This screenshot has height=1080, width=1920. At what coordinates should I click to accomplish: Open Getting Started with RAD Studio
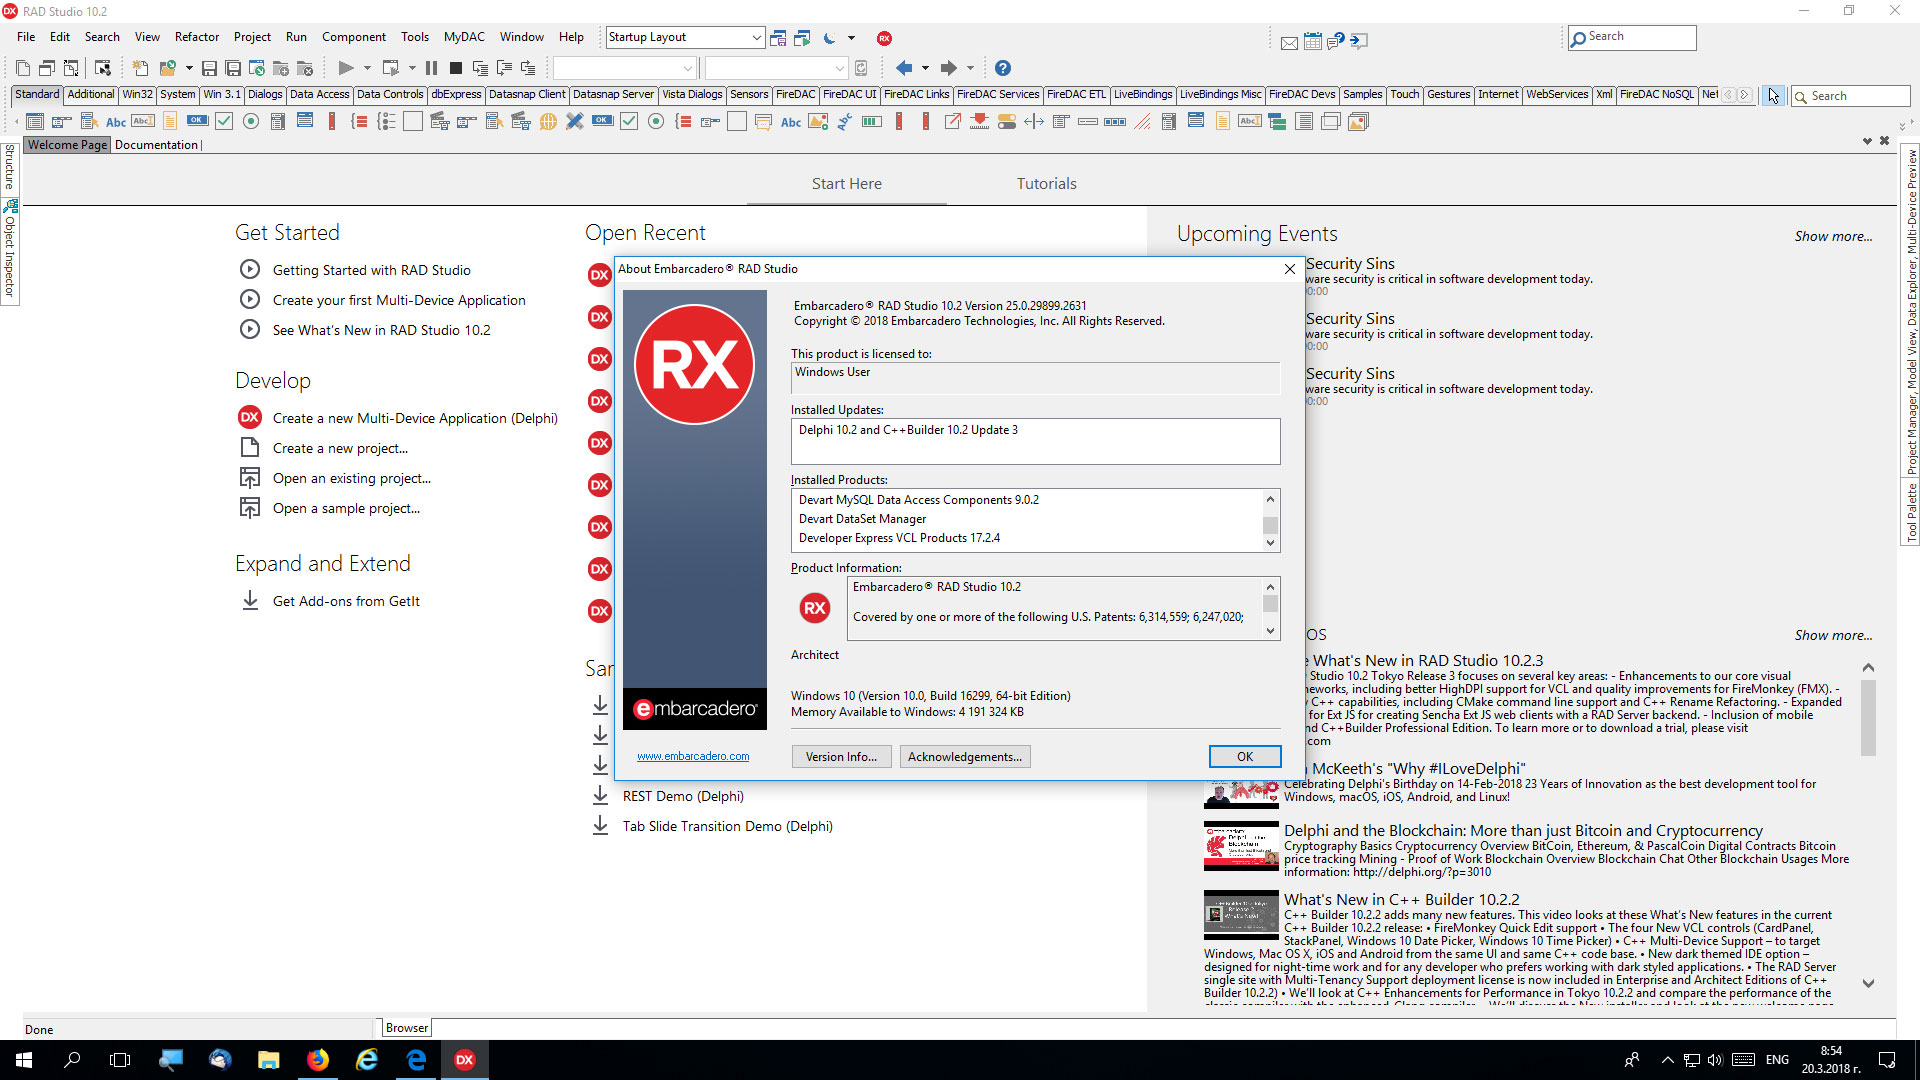[x=371, y=270]
